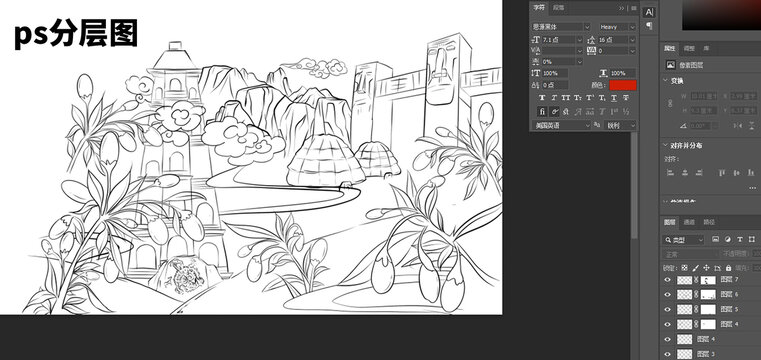Image resolution: width=761 pixels, height=360 pixels.
Task: Apply All Caps text style
Action: pyautogui.click(x=566, y=98)
